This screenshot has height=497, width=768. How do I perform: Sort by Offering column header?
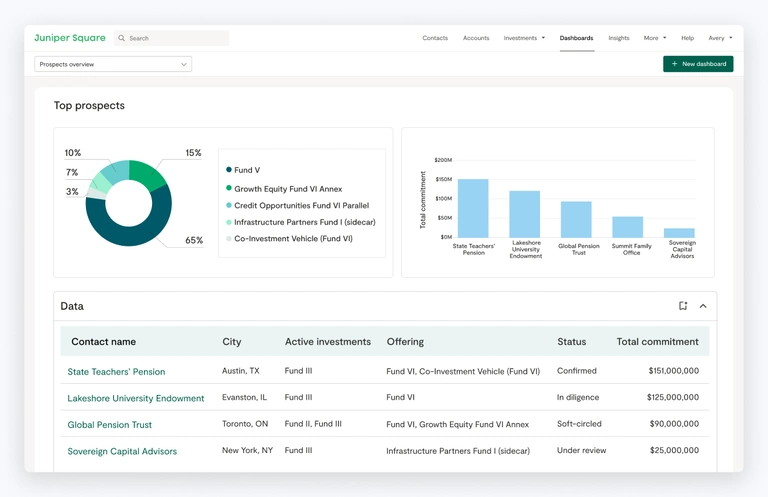[405, 342]
